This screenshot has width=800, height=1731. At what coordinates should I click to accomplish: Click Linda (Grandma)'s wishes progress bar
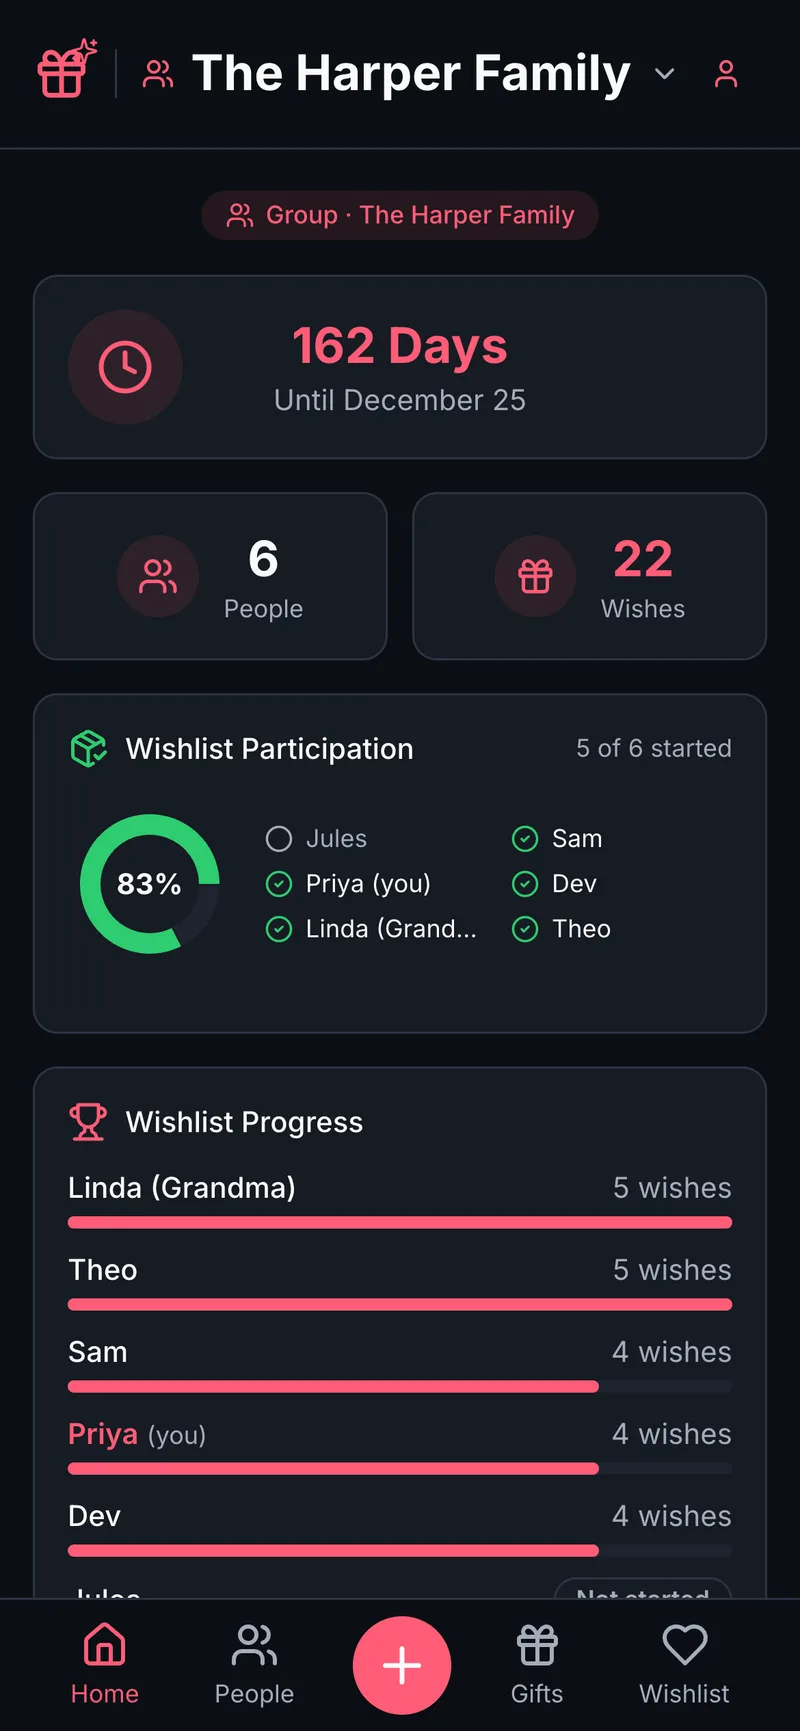coord(400,1222)
